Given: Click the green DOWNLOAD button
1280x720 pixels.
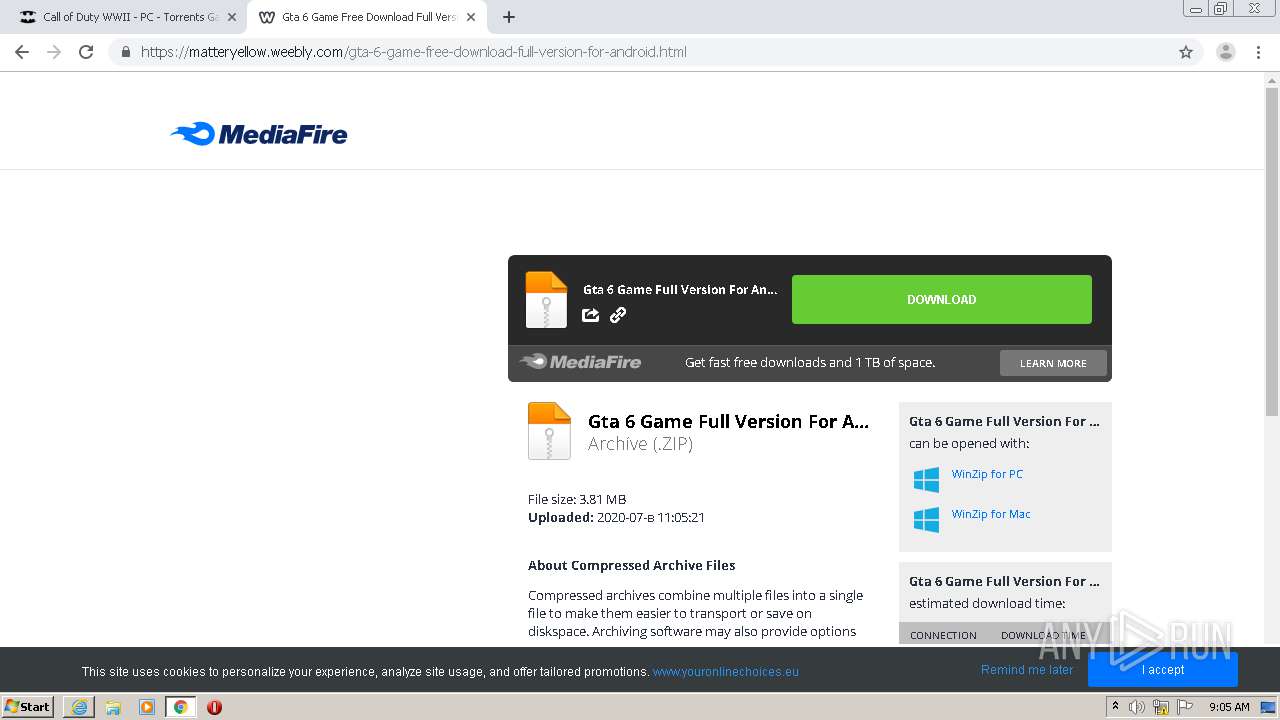Looking at the screenshot, I should pyautogui.click(x=942, y=299).
